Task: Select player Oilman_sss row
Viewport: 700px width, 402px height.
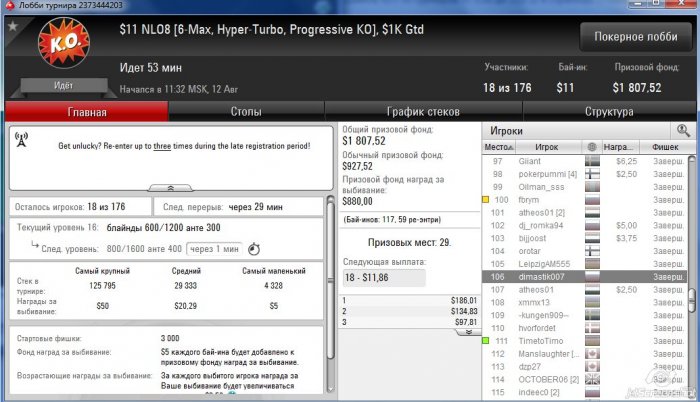Action: click(584, 187)
